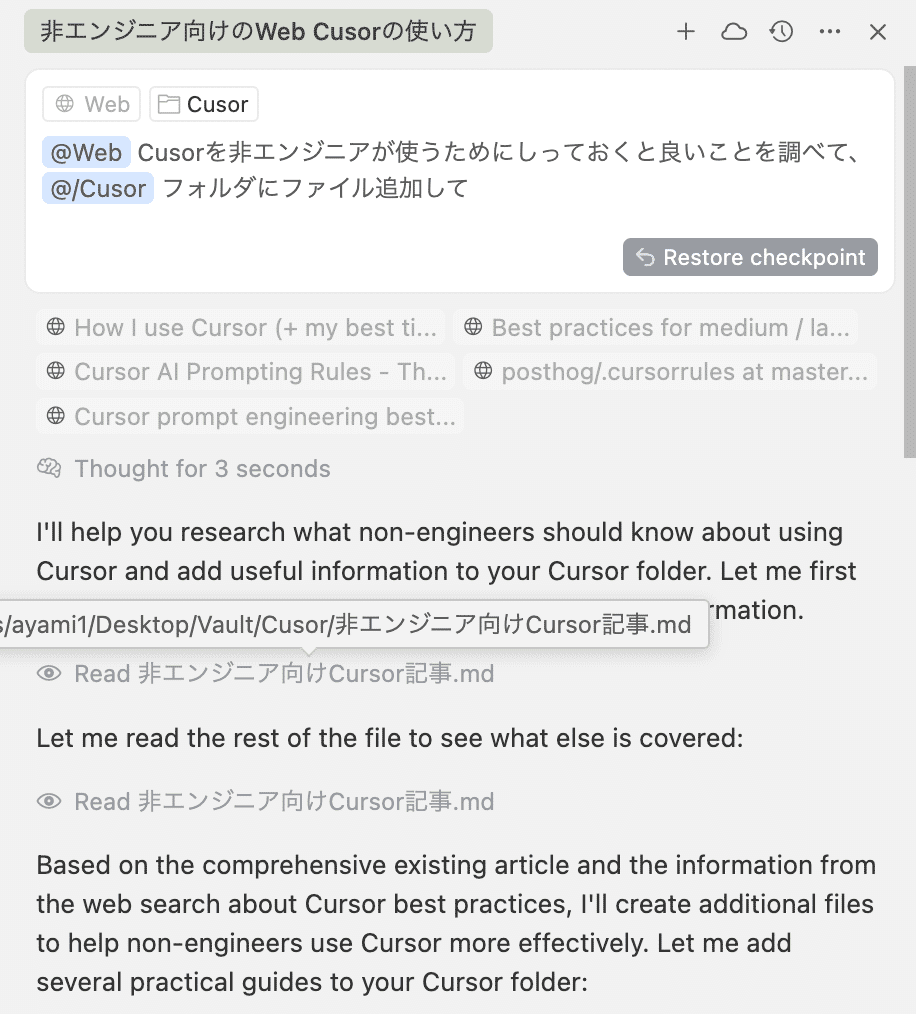Click the @/Cusor mention in the prompt

point(98,188)
